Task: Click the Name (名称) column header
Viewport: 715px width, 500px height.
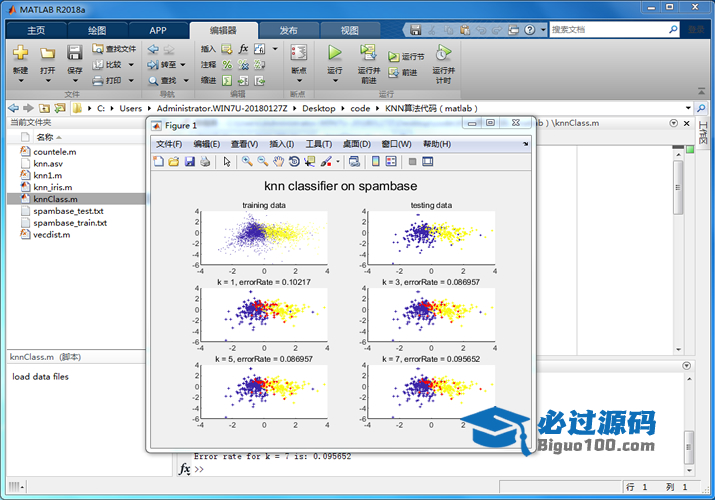Action: coord(45,137)
